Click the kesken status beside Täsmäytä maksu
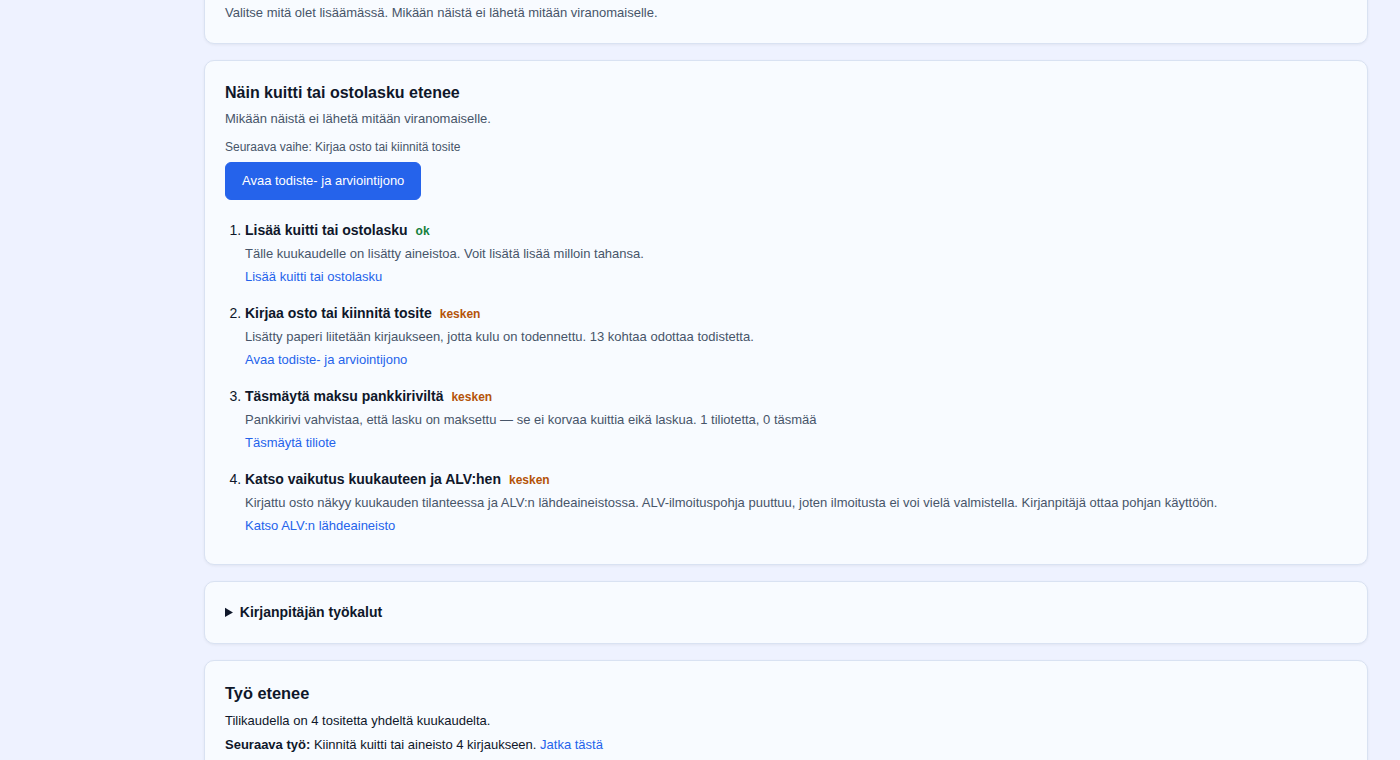Viewport: 1400px width, 760px height. pyautogui.click(x=471, y=397)
